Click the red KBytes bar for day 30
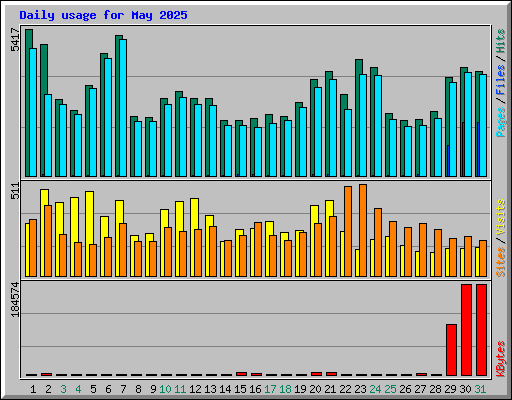 tap(466, 330)
